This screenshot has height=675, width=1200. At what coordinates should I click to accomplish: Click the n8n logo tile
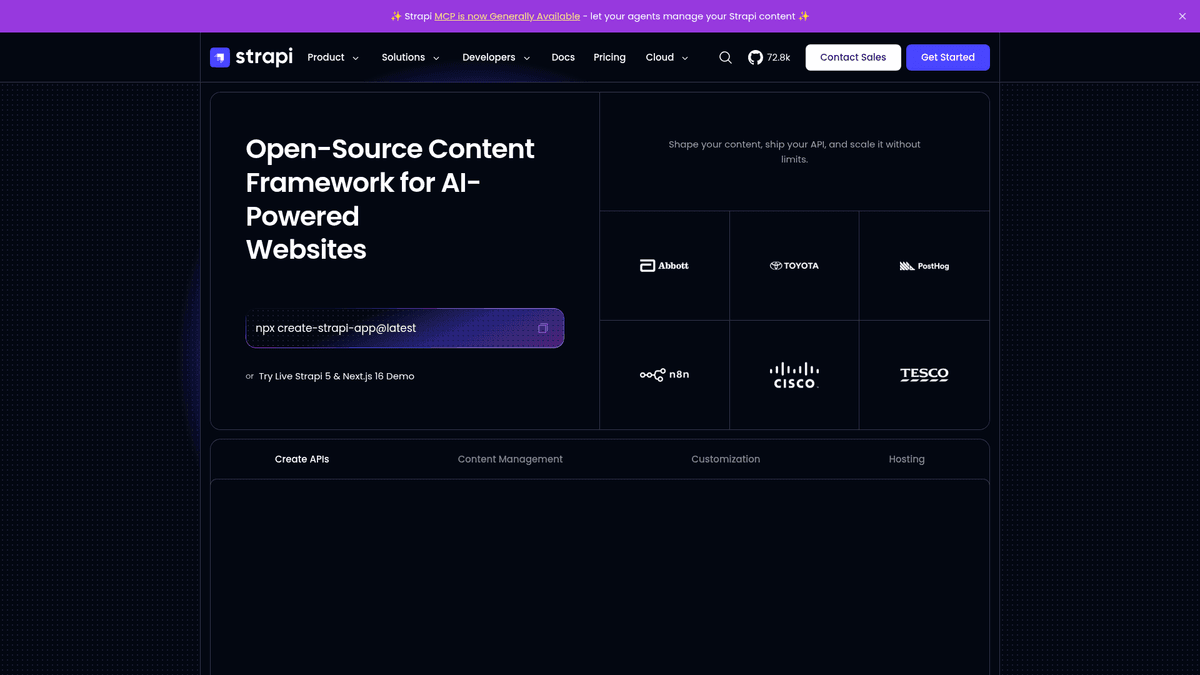point(664,375)
